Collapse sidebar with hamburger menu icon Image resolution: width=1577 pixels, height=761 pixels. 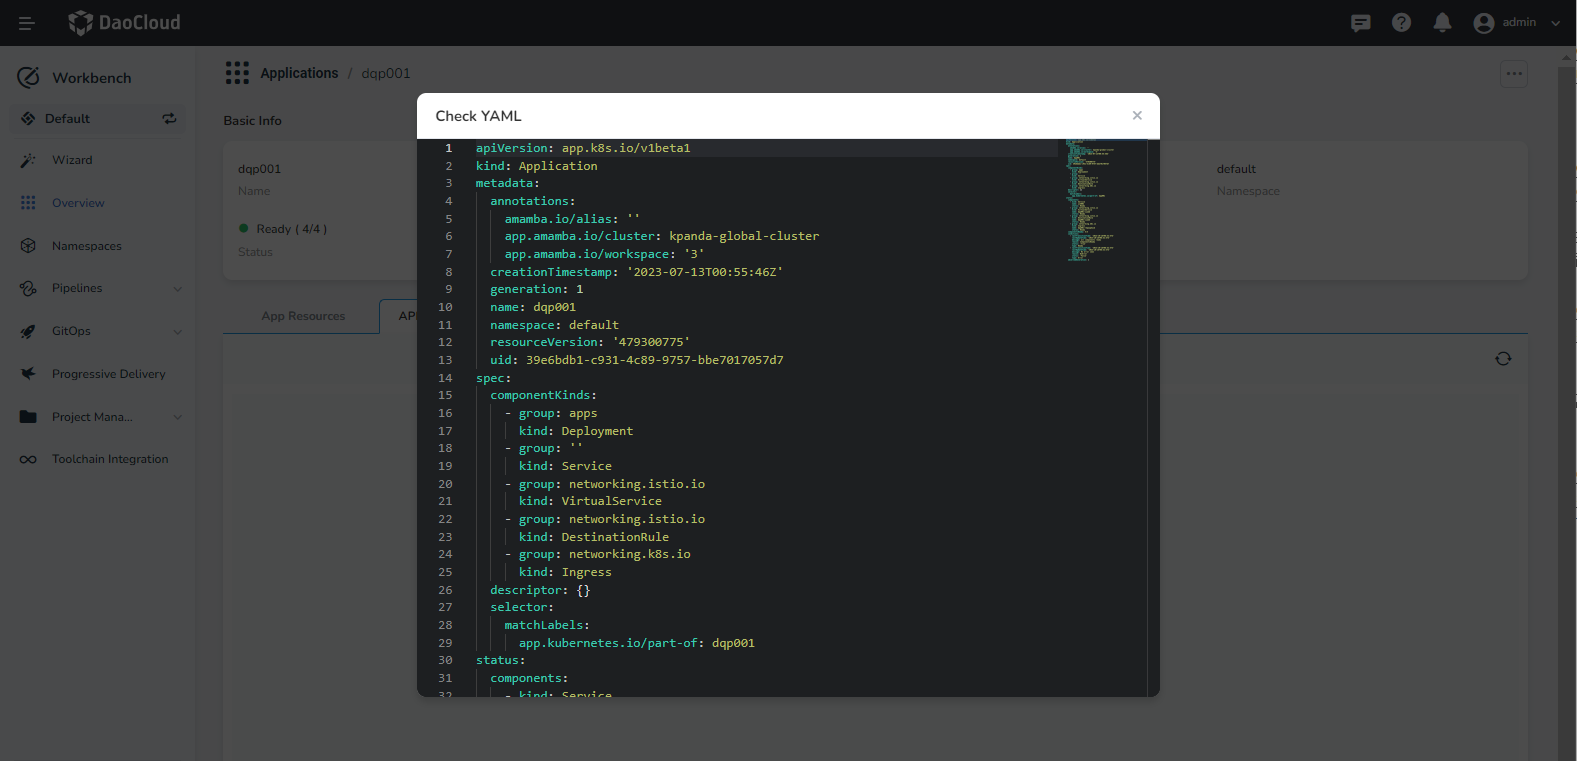point(27,23)
